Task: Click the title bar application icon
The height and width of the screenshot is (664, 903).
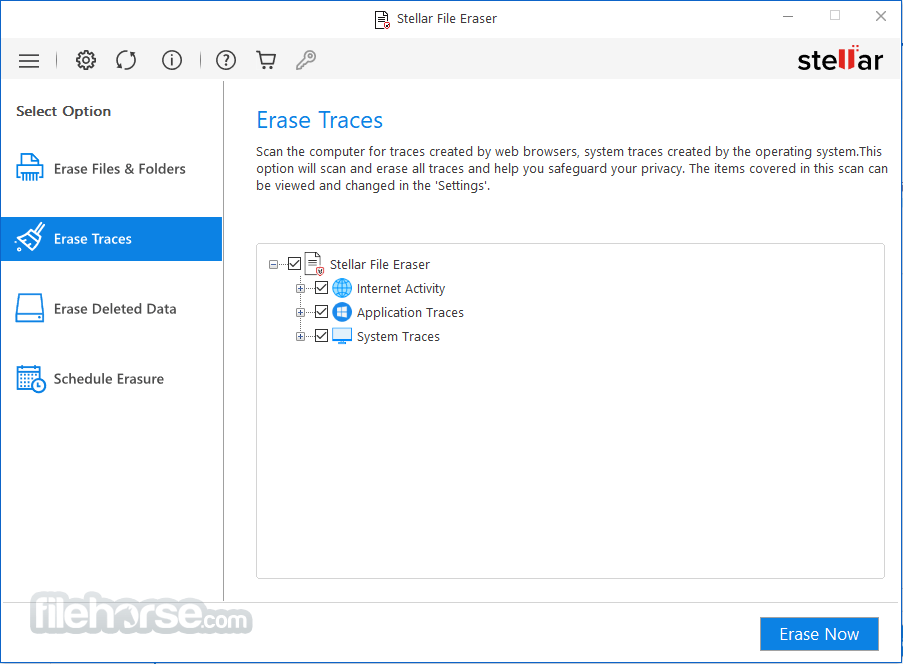Action: click(382, 19)
